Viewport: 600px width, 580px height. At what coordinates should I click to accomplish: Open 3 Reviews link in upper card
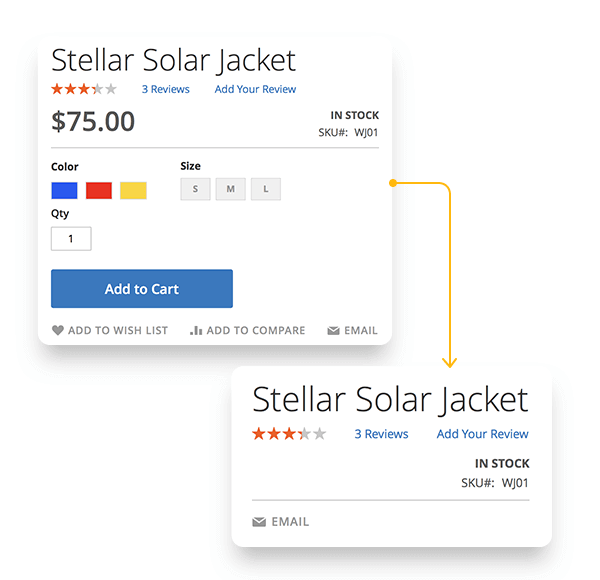coord(166,89)
